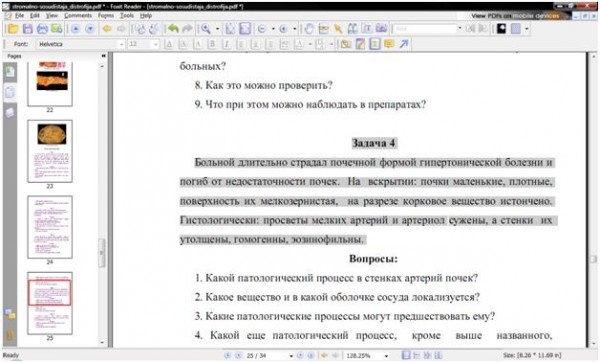Click the snapshot camera icon

click(x=381, y=28)
